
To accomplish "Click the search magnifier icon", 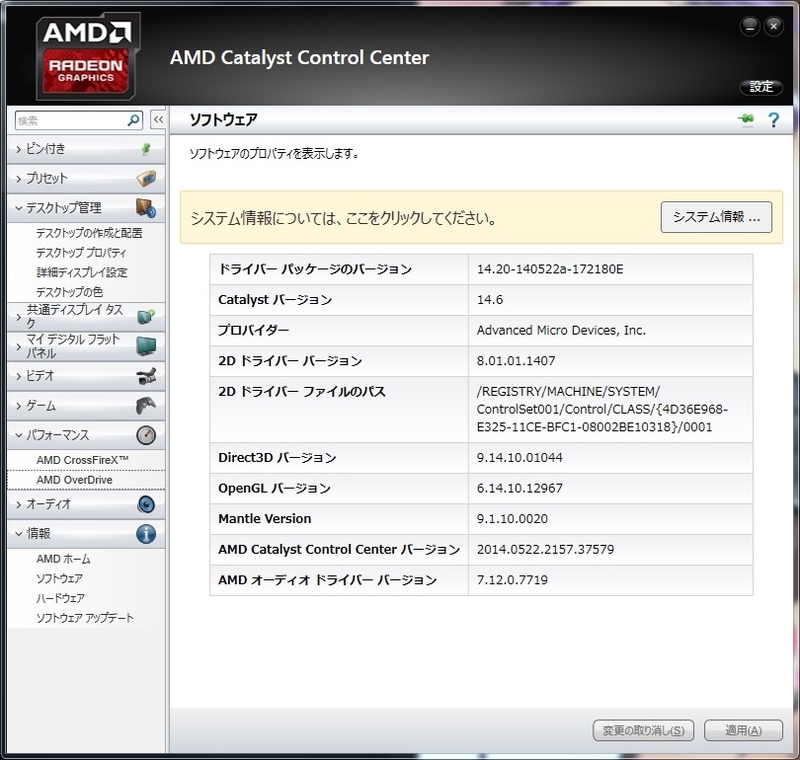I will tap(133, 120).
